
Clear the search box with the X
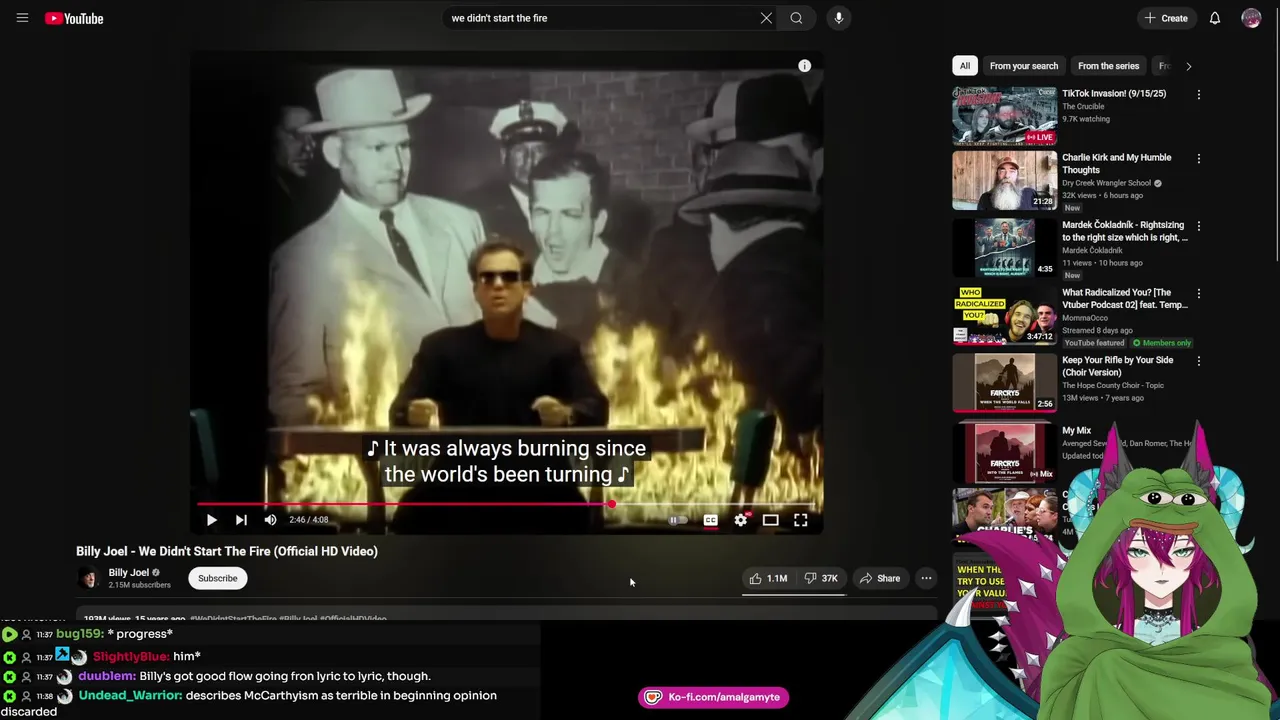pos(766,18)
